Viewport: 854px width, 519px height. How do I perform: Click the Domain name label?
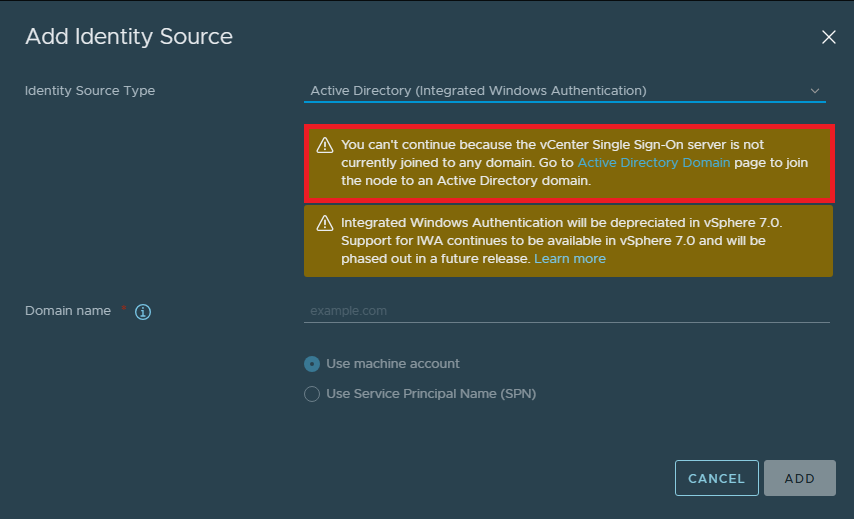click(68, 310)
